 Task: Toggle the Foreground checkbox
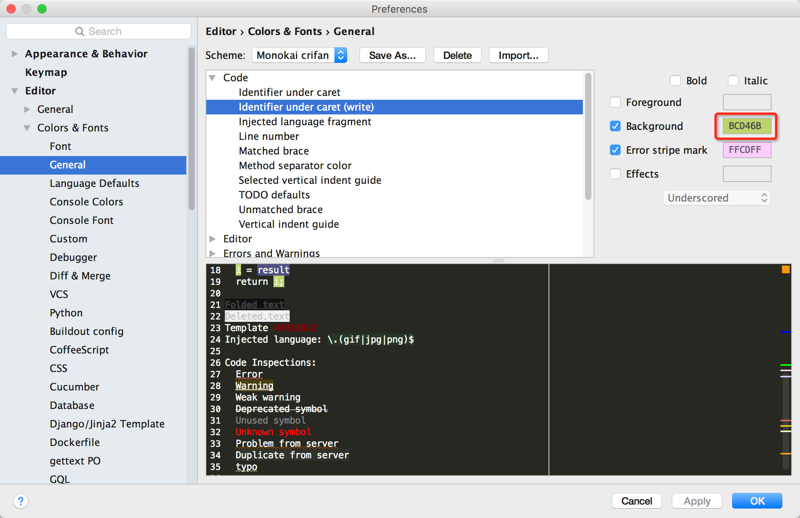[x=616, y=102]
